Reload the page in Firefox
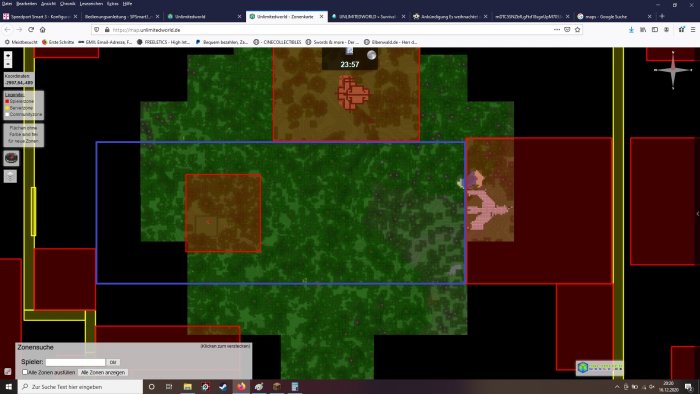The width and height of the screenshot is (700, 394). click(x=31, y=29)
